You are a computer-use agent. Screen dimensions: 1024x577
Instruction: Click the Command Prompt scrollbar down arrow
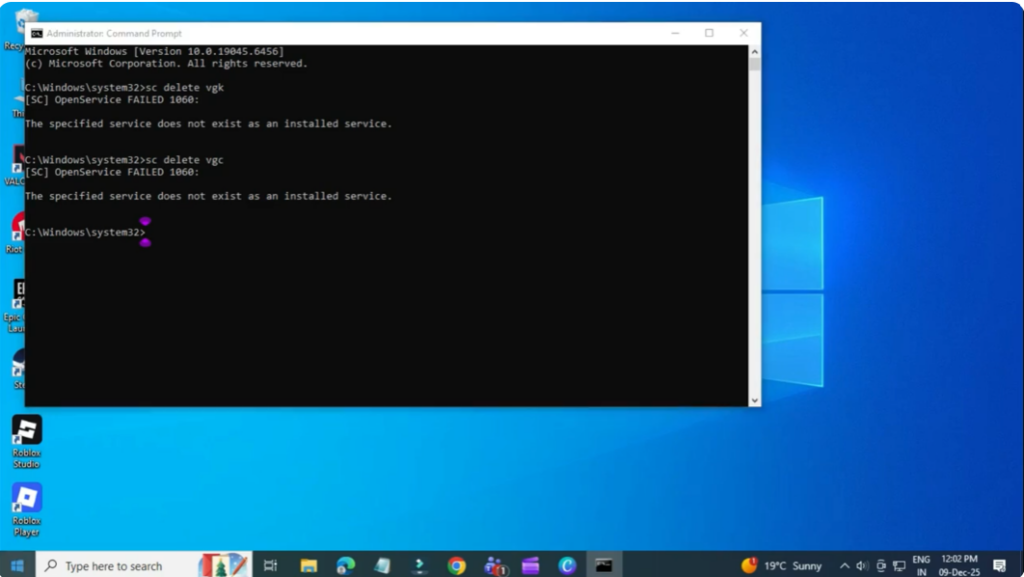[x=753, y=398]
